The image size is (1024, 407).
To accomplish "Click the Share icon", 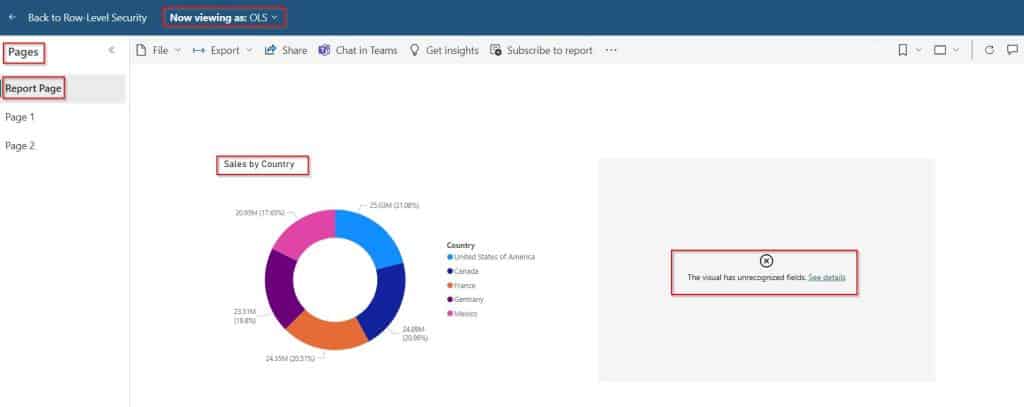I will [270, 50].
